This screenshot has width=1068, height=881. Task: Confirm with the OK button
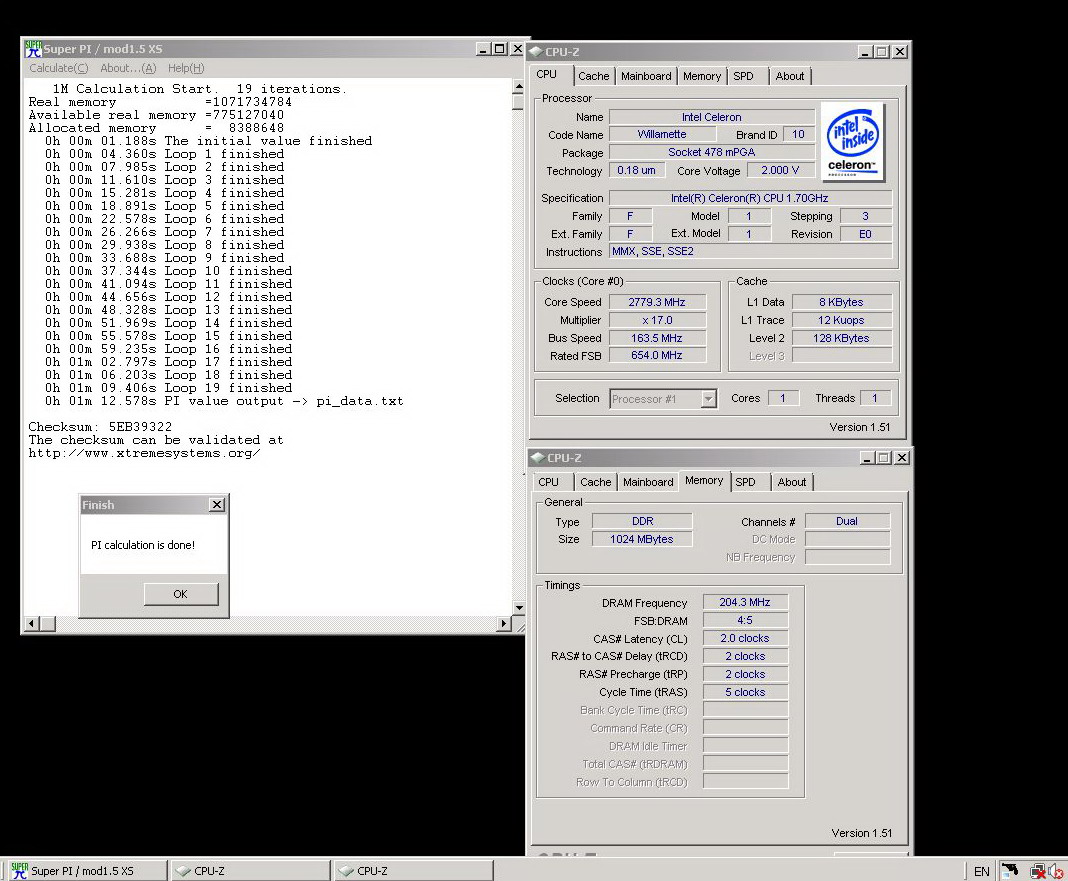pyautogui.click(x=180, y=594)
